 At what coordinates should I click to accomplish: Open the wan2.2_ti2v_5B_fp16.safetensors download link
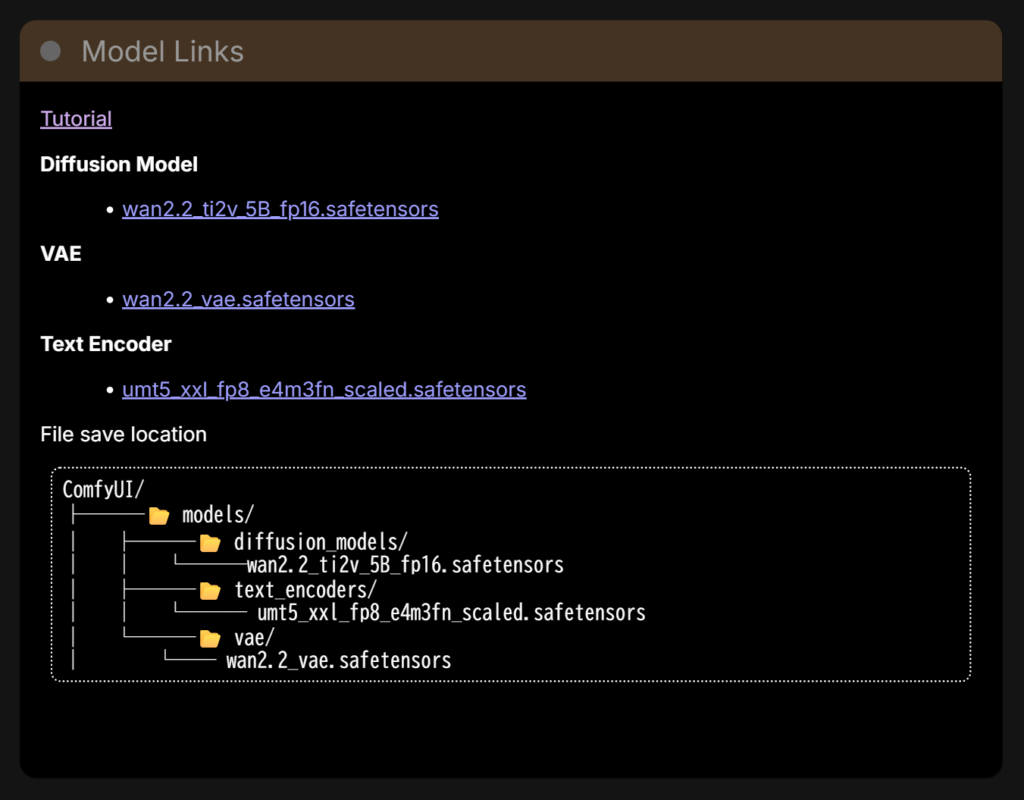tap(280, 209)
